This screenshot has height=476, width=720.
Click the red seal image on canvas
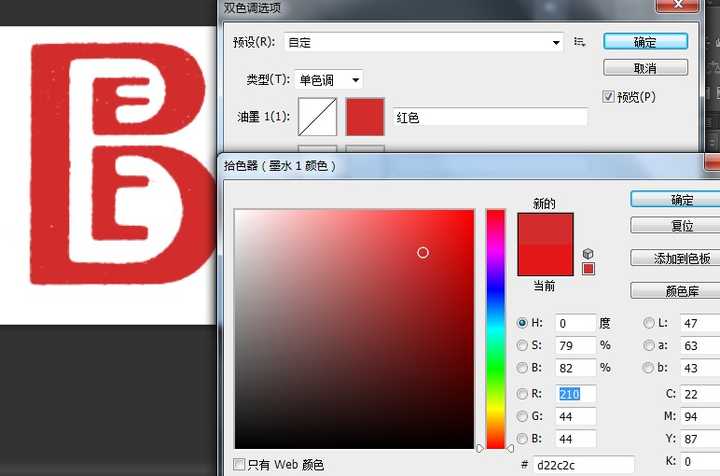[123, 163]
